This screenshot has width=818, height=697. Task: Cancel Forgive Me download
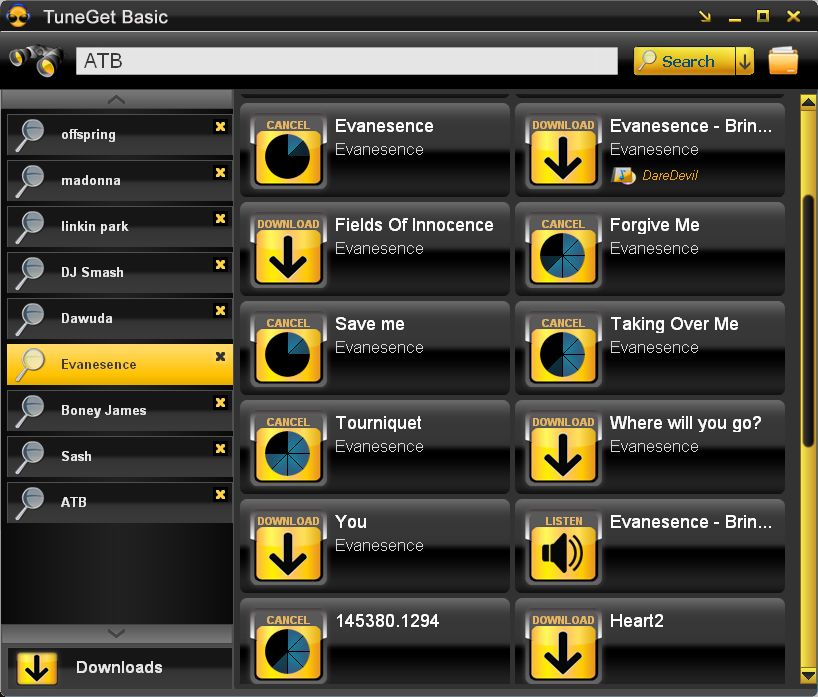[x=563, y=250]
